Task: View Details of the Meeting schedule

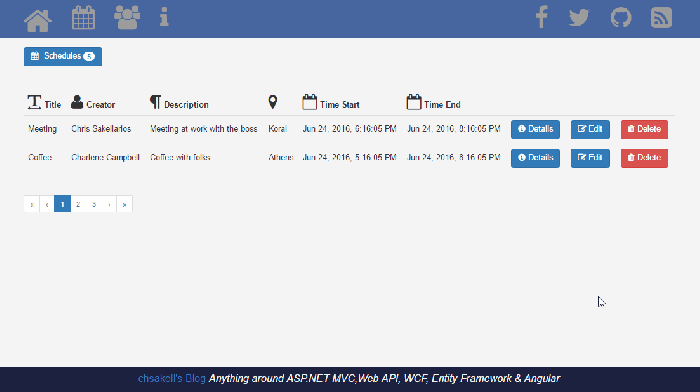Action: 535,129
